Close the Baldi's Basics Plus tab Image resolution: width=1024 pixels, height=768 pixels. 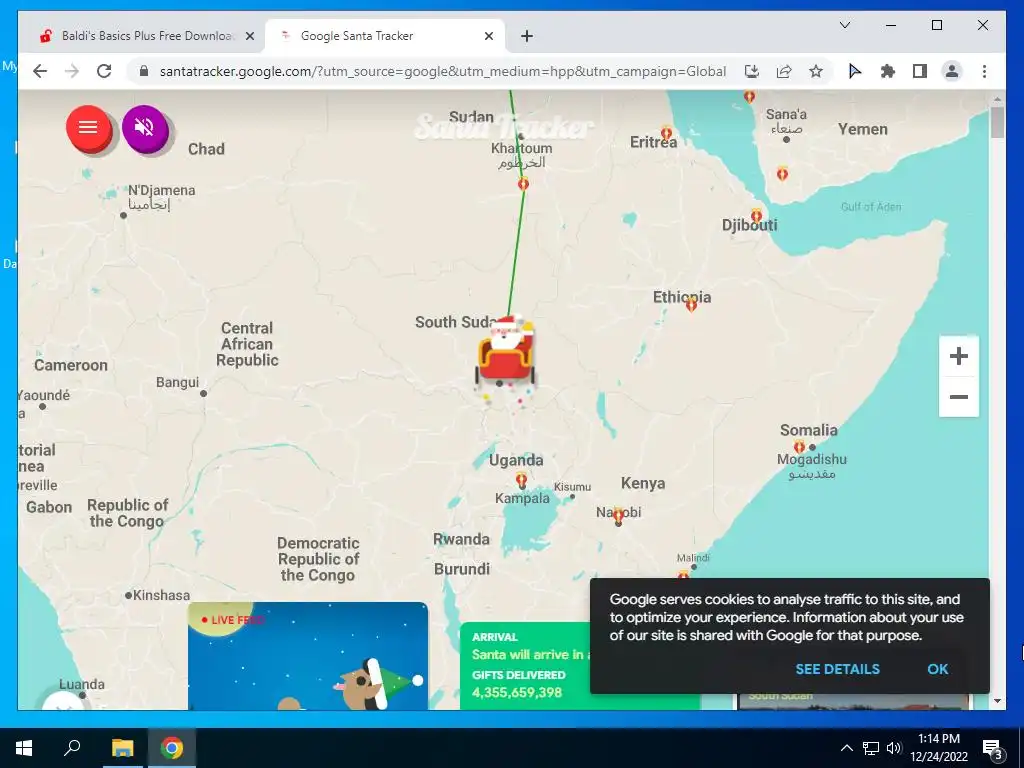coord(249,37)
